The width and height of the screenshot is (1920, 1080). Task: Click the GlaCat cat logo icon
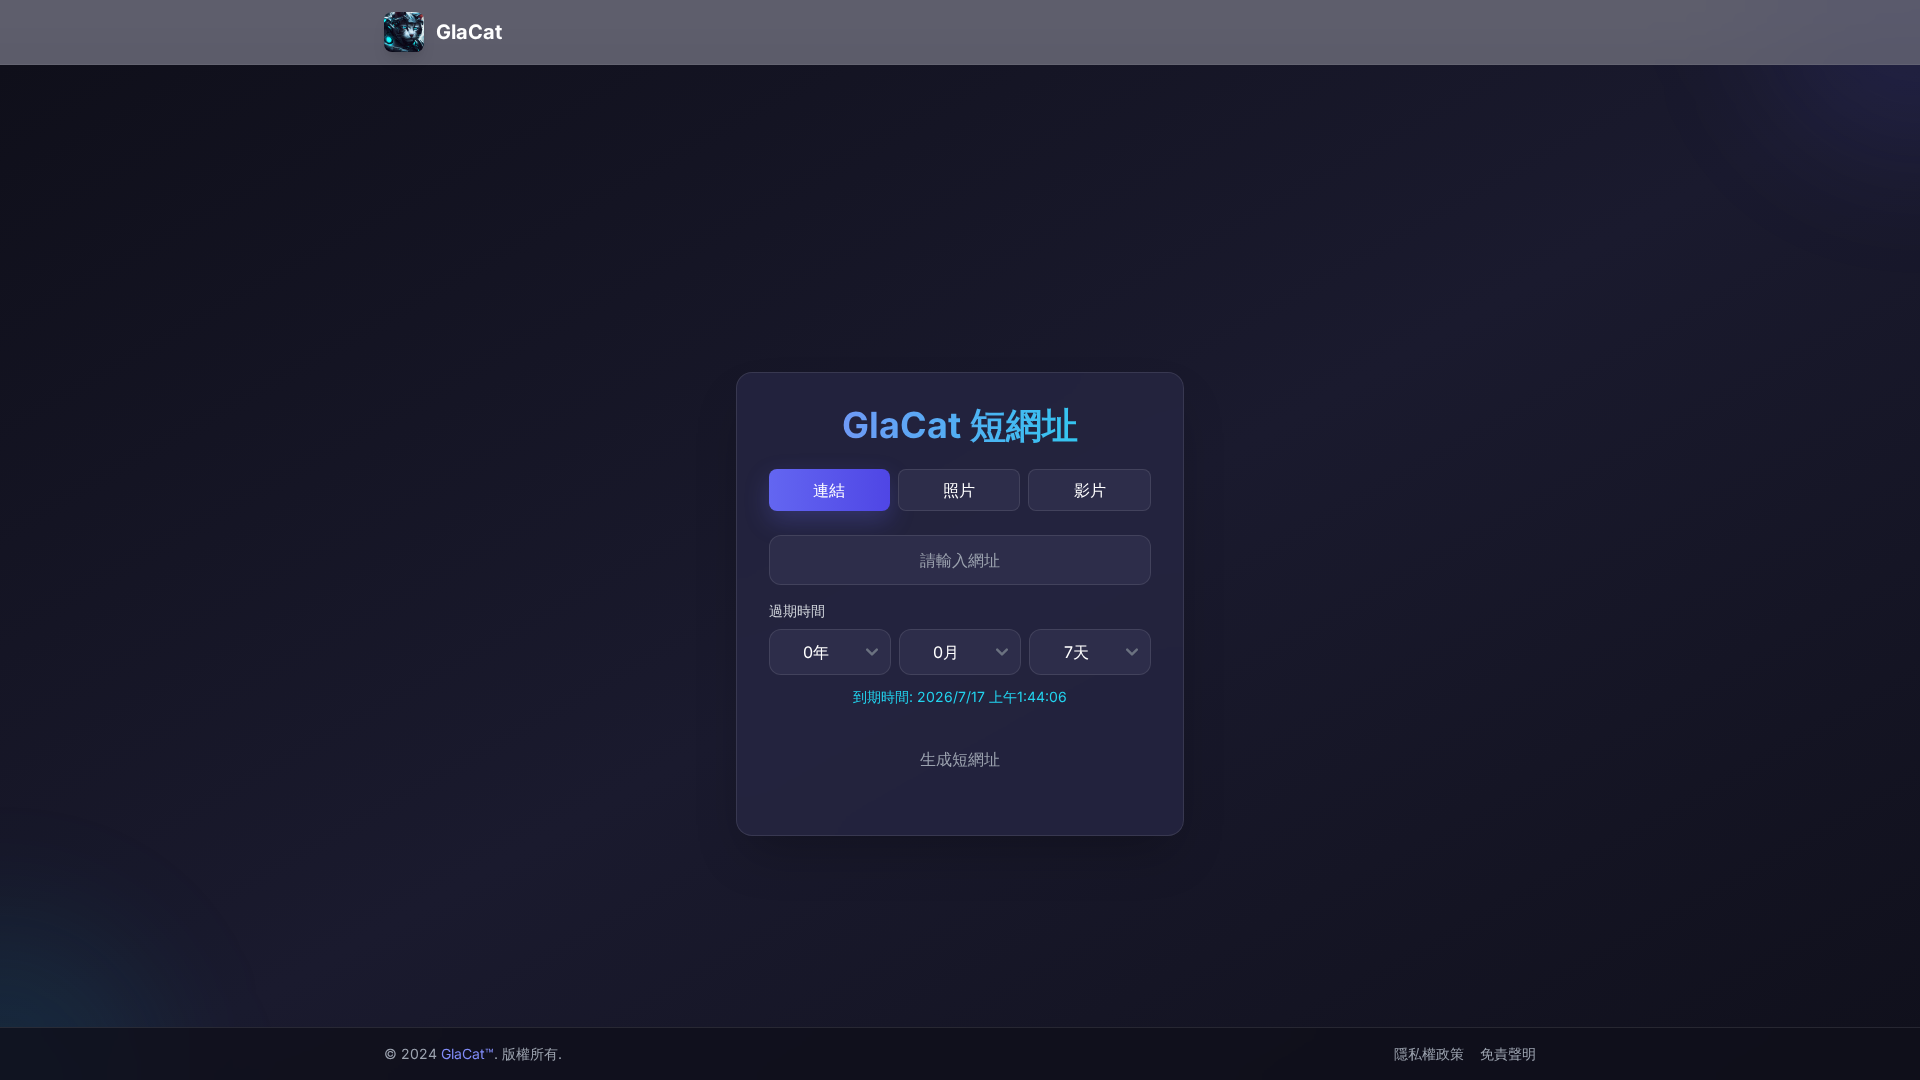(x=404, y=32)
